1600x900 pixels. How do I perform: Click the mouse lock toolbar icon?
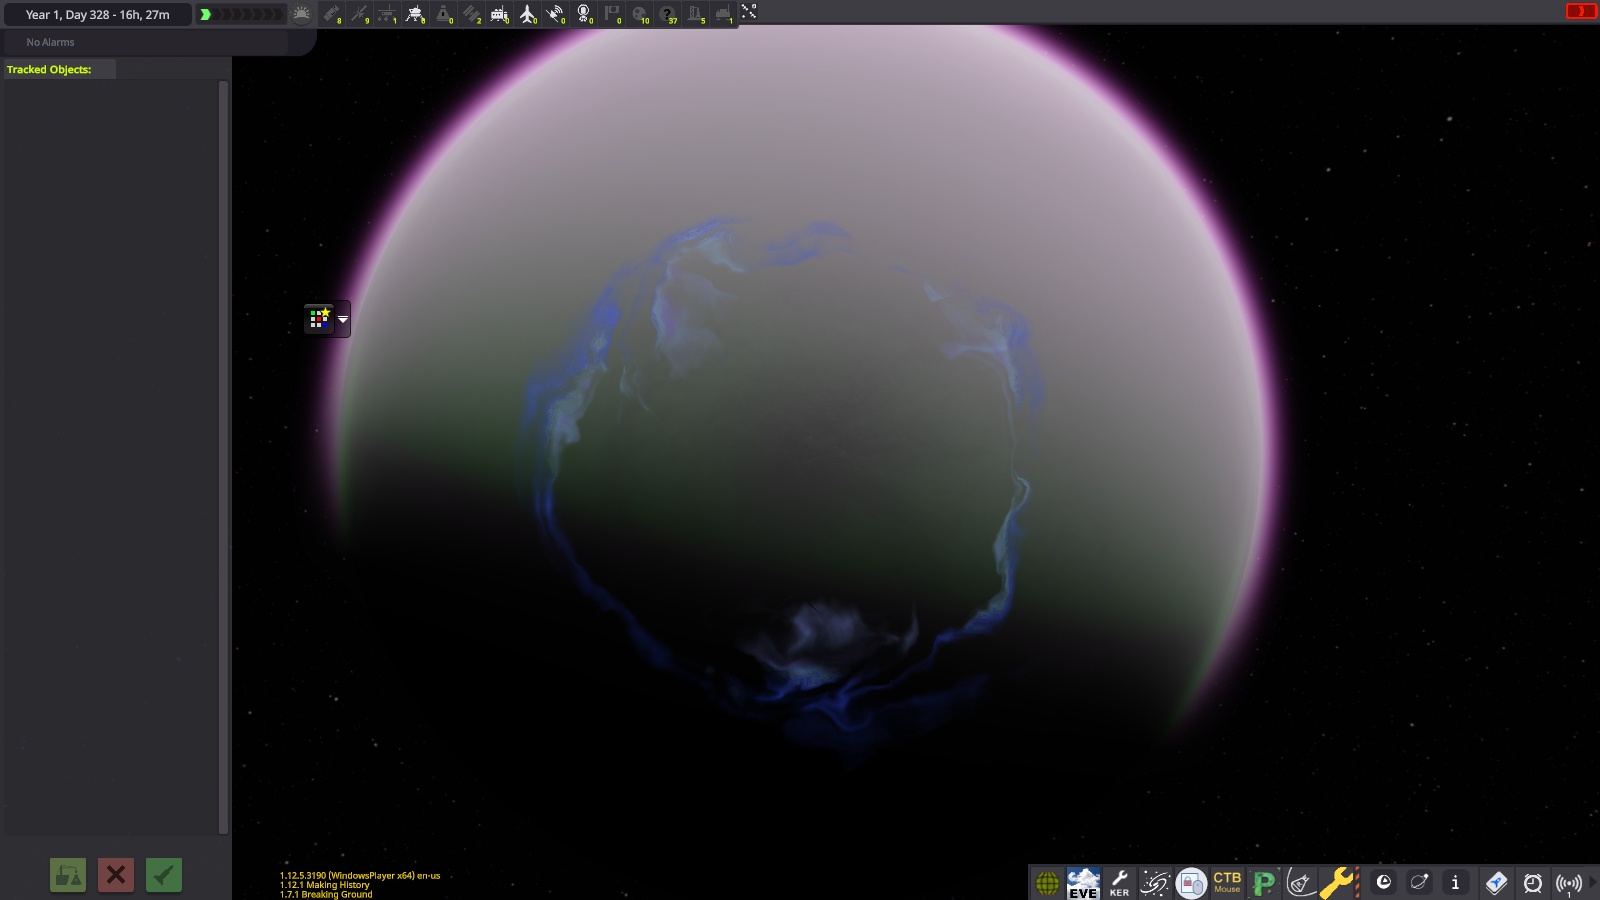(1191, 883)
